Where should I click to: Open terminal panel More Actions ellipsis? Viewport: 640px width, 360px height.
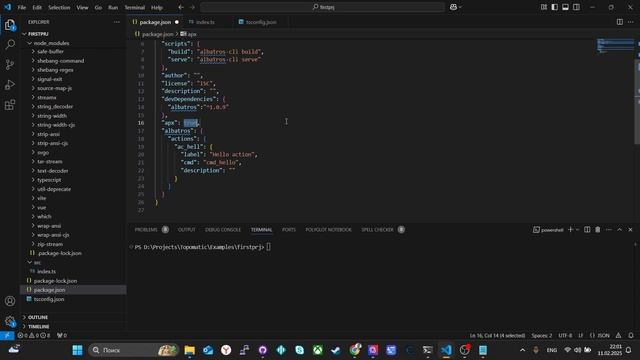(x=609, y=230)
